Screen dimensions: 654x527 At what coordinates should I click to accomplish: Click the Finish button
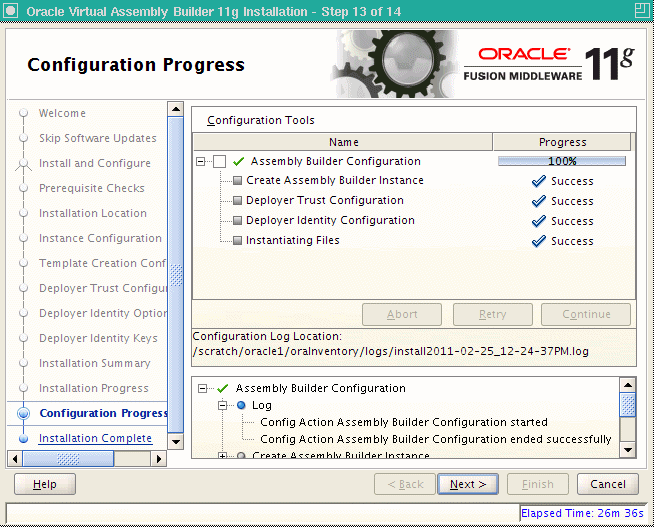538,484
